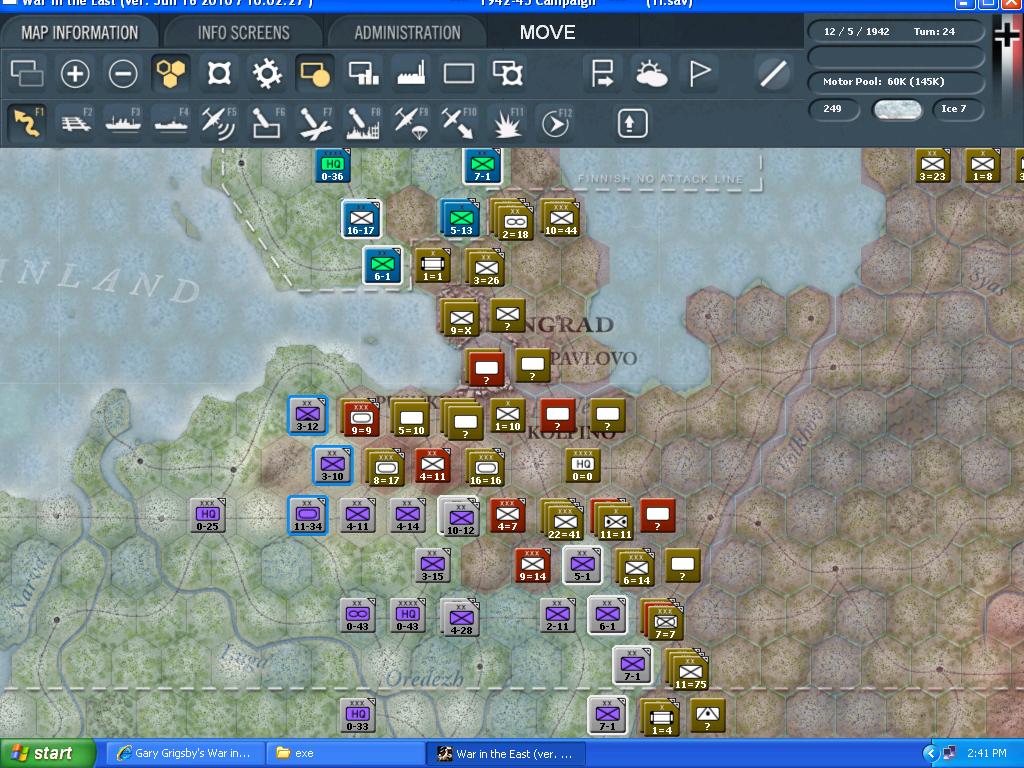Select F6 bomb unit mode icon
1024x768 pixels.
pyautogui.click(x=267, y=123)
